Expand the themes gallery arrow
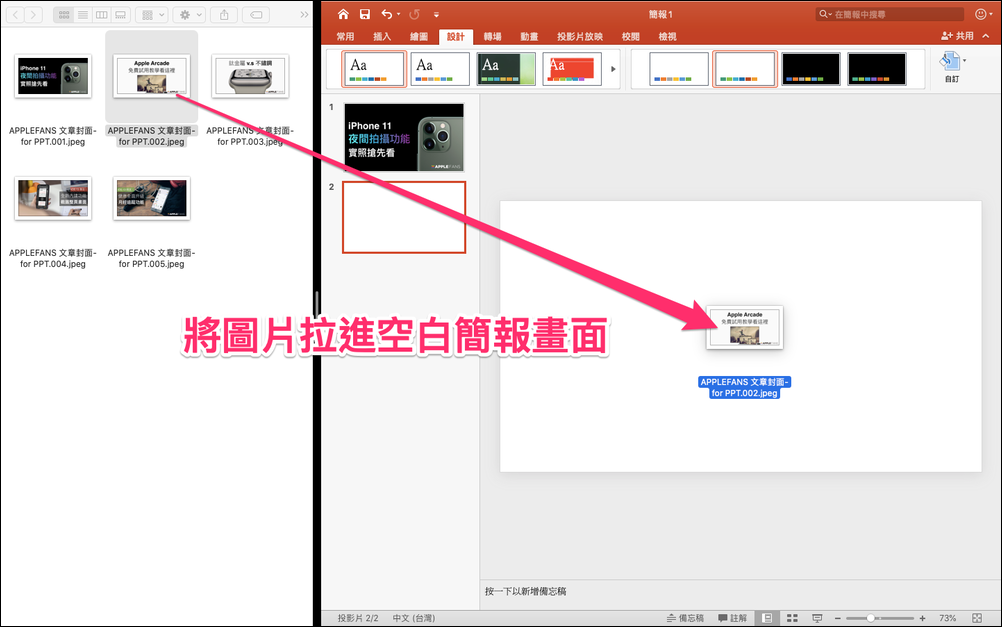 613,69
